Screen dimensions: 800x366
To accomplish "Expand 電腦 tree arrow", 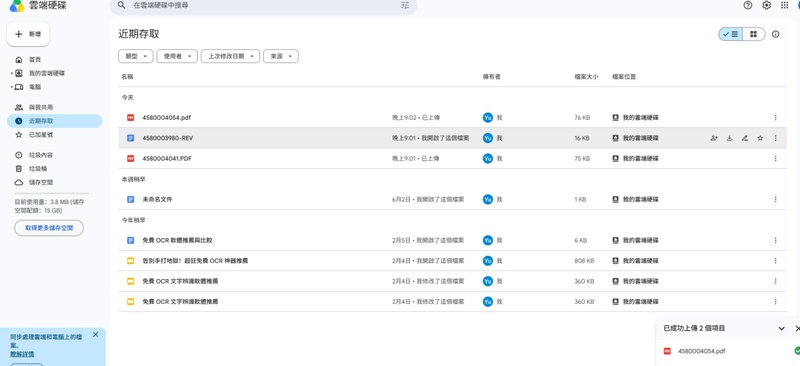I will tap(11, 87).
